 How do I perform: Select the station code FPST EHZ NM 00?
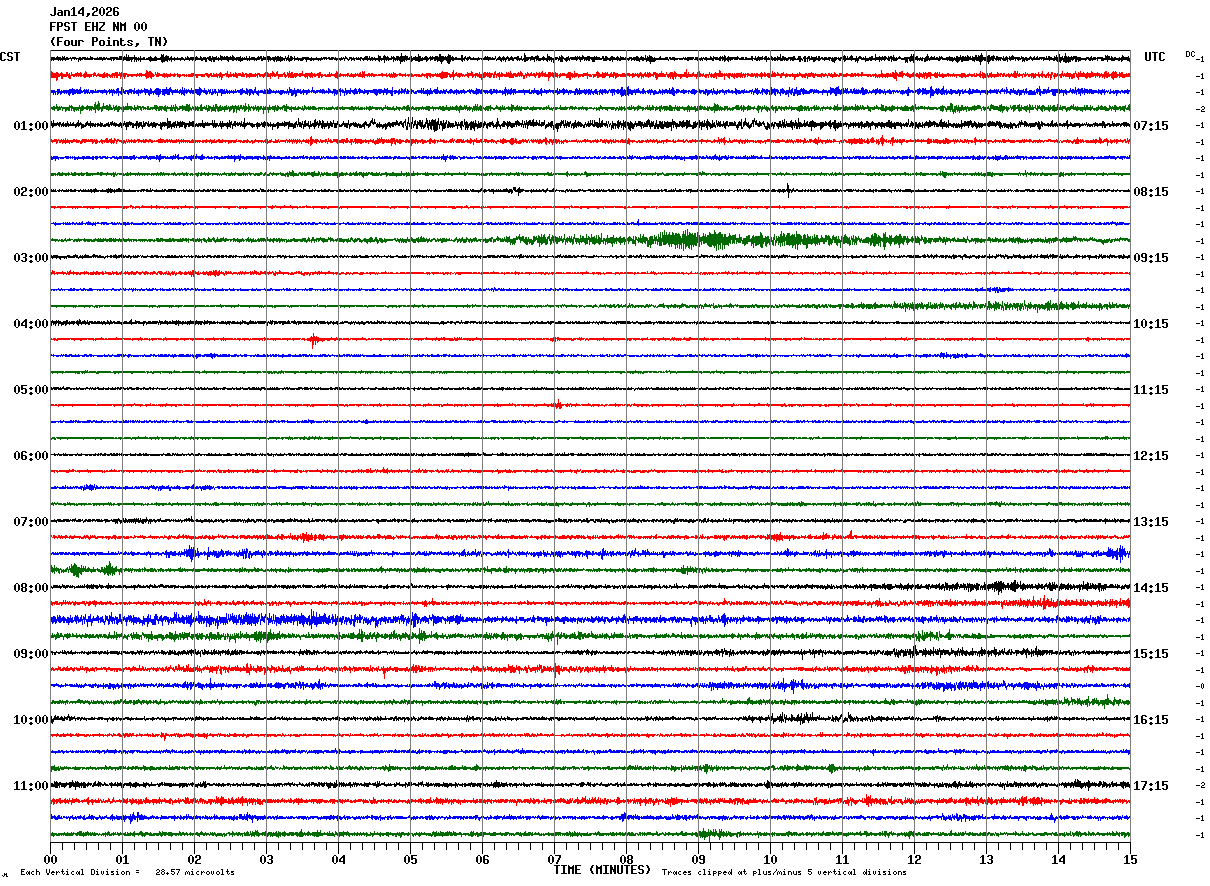98,27
